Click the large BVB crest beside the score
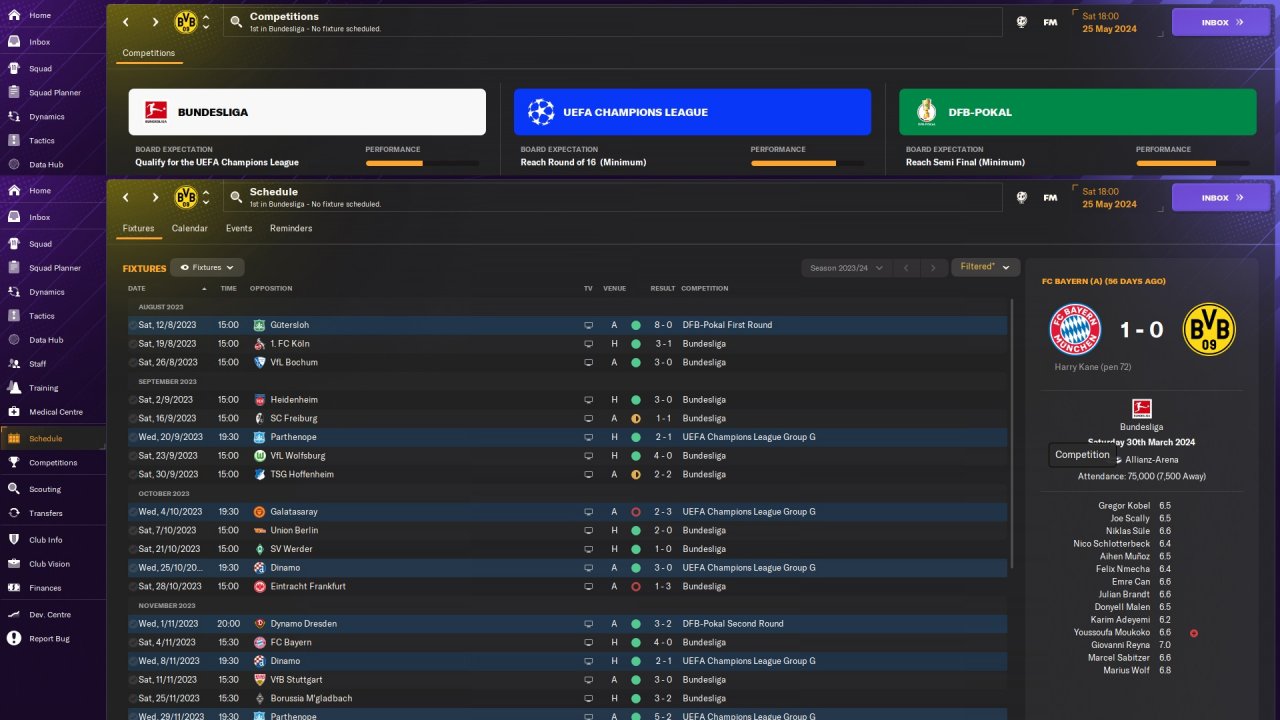Image resolution: width=1280 pixels, height=720 pixels. click(x=1209, y=330)
